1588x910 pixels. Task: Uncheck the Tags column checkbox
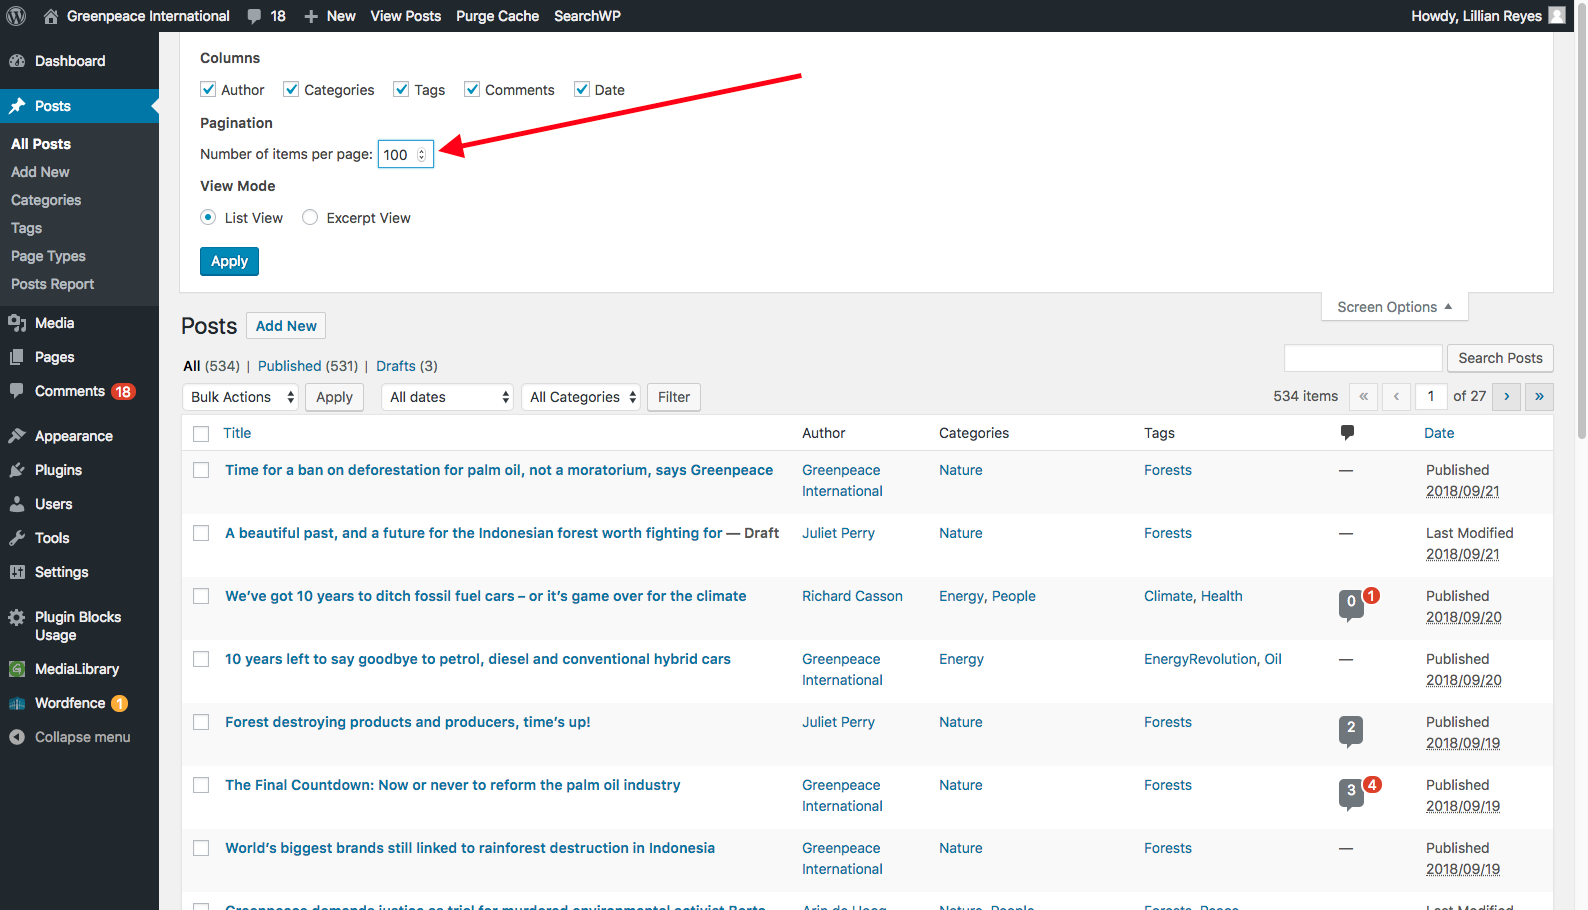pos(401,89)
